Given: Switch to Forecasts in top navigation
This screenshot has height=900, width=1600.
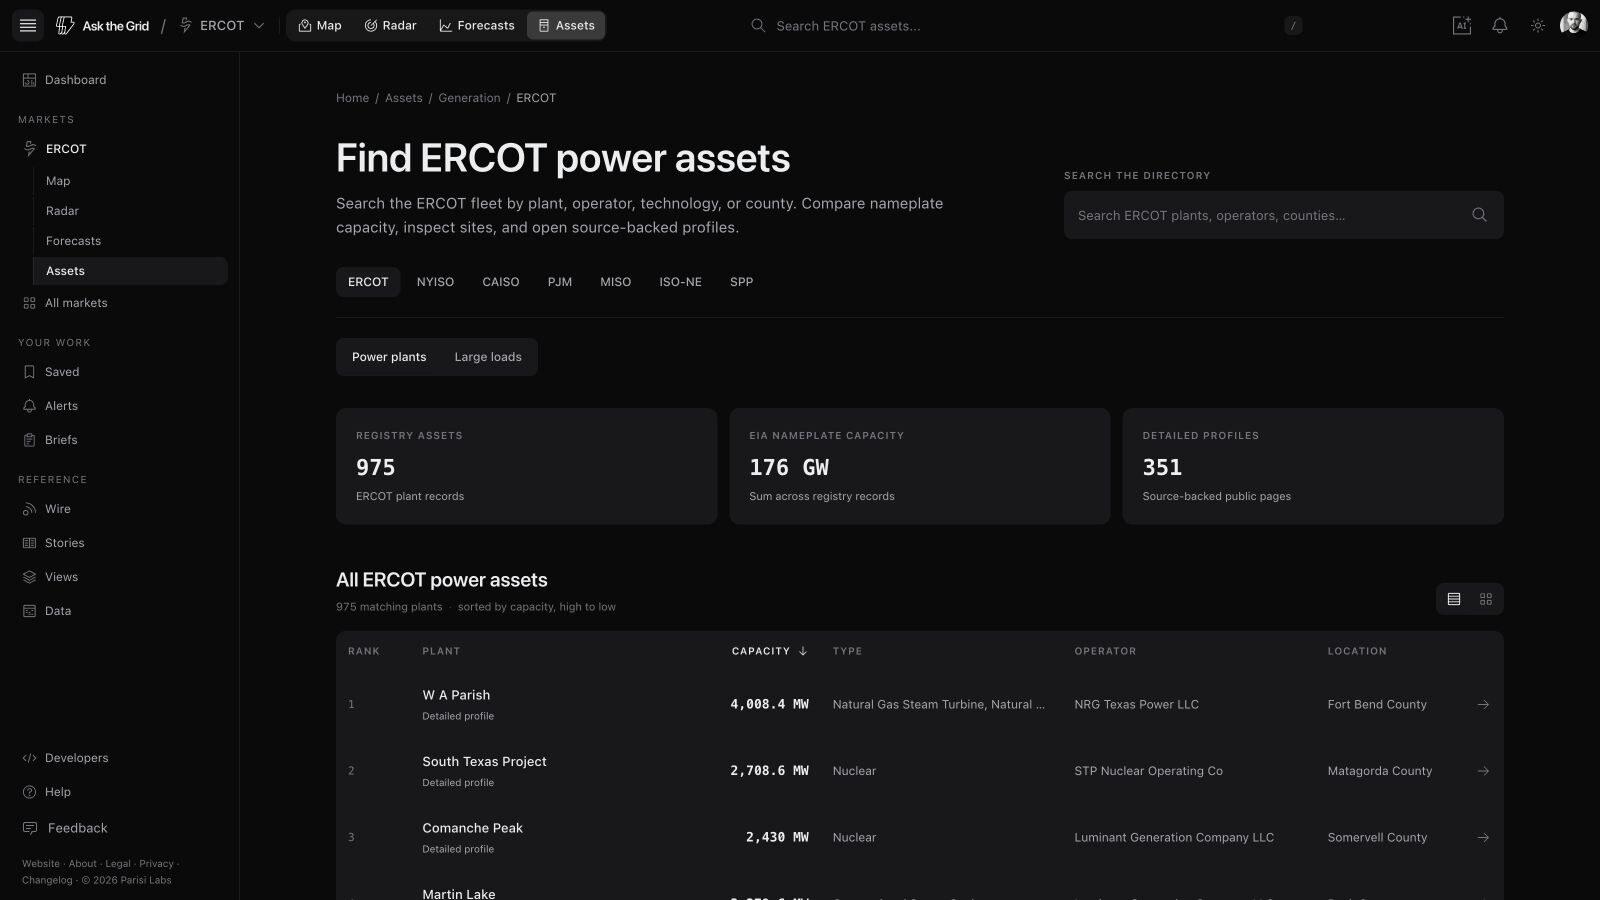Looking at the screenshot, I should [x=476, y=26].
